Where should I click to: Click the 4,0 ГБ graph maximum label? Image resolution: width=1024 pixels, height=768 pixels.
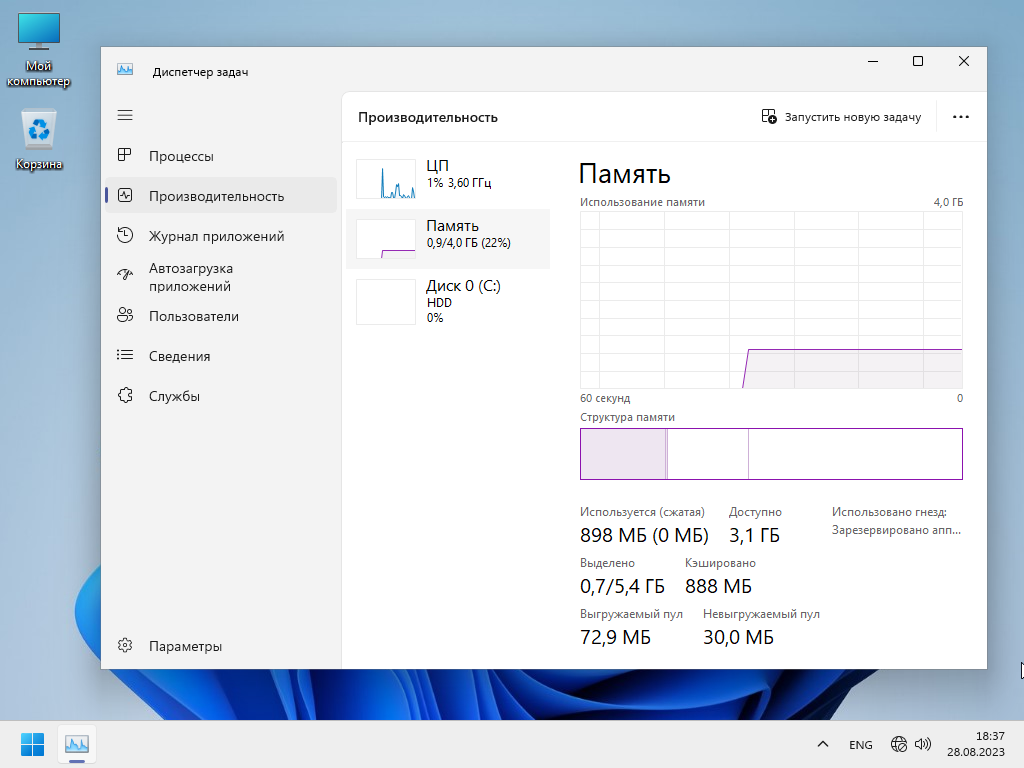948,202
